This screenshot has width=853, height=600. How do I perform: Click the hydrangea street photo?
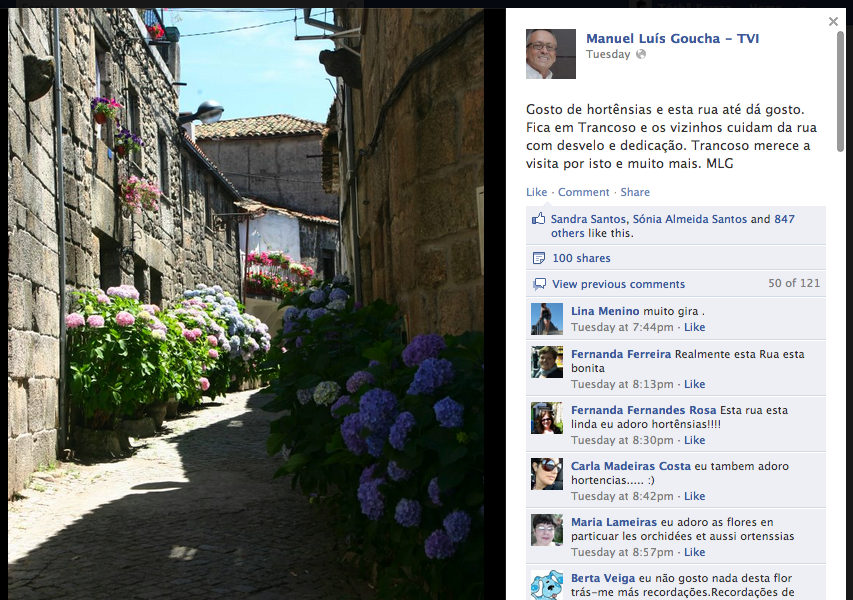246,304
